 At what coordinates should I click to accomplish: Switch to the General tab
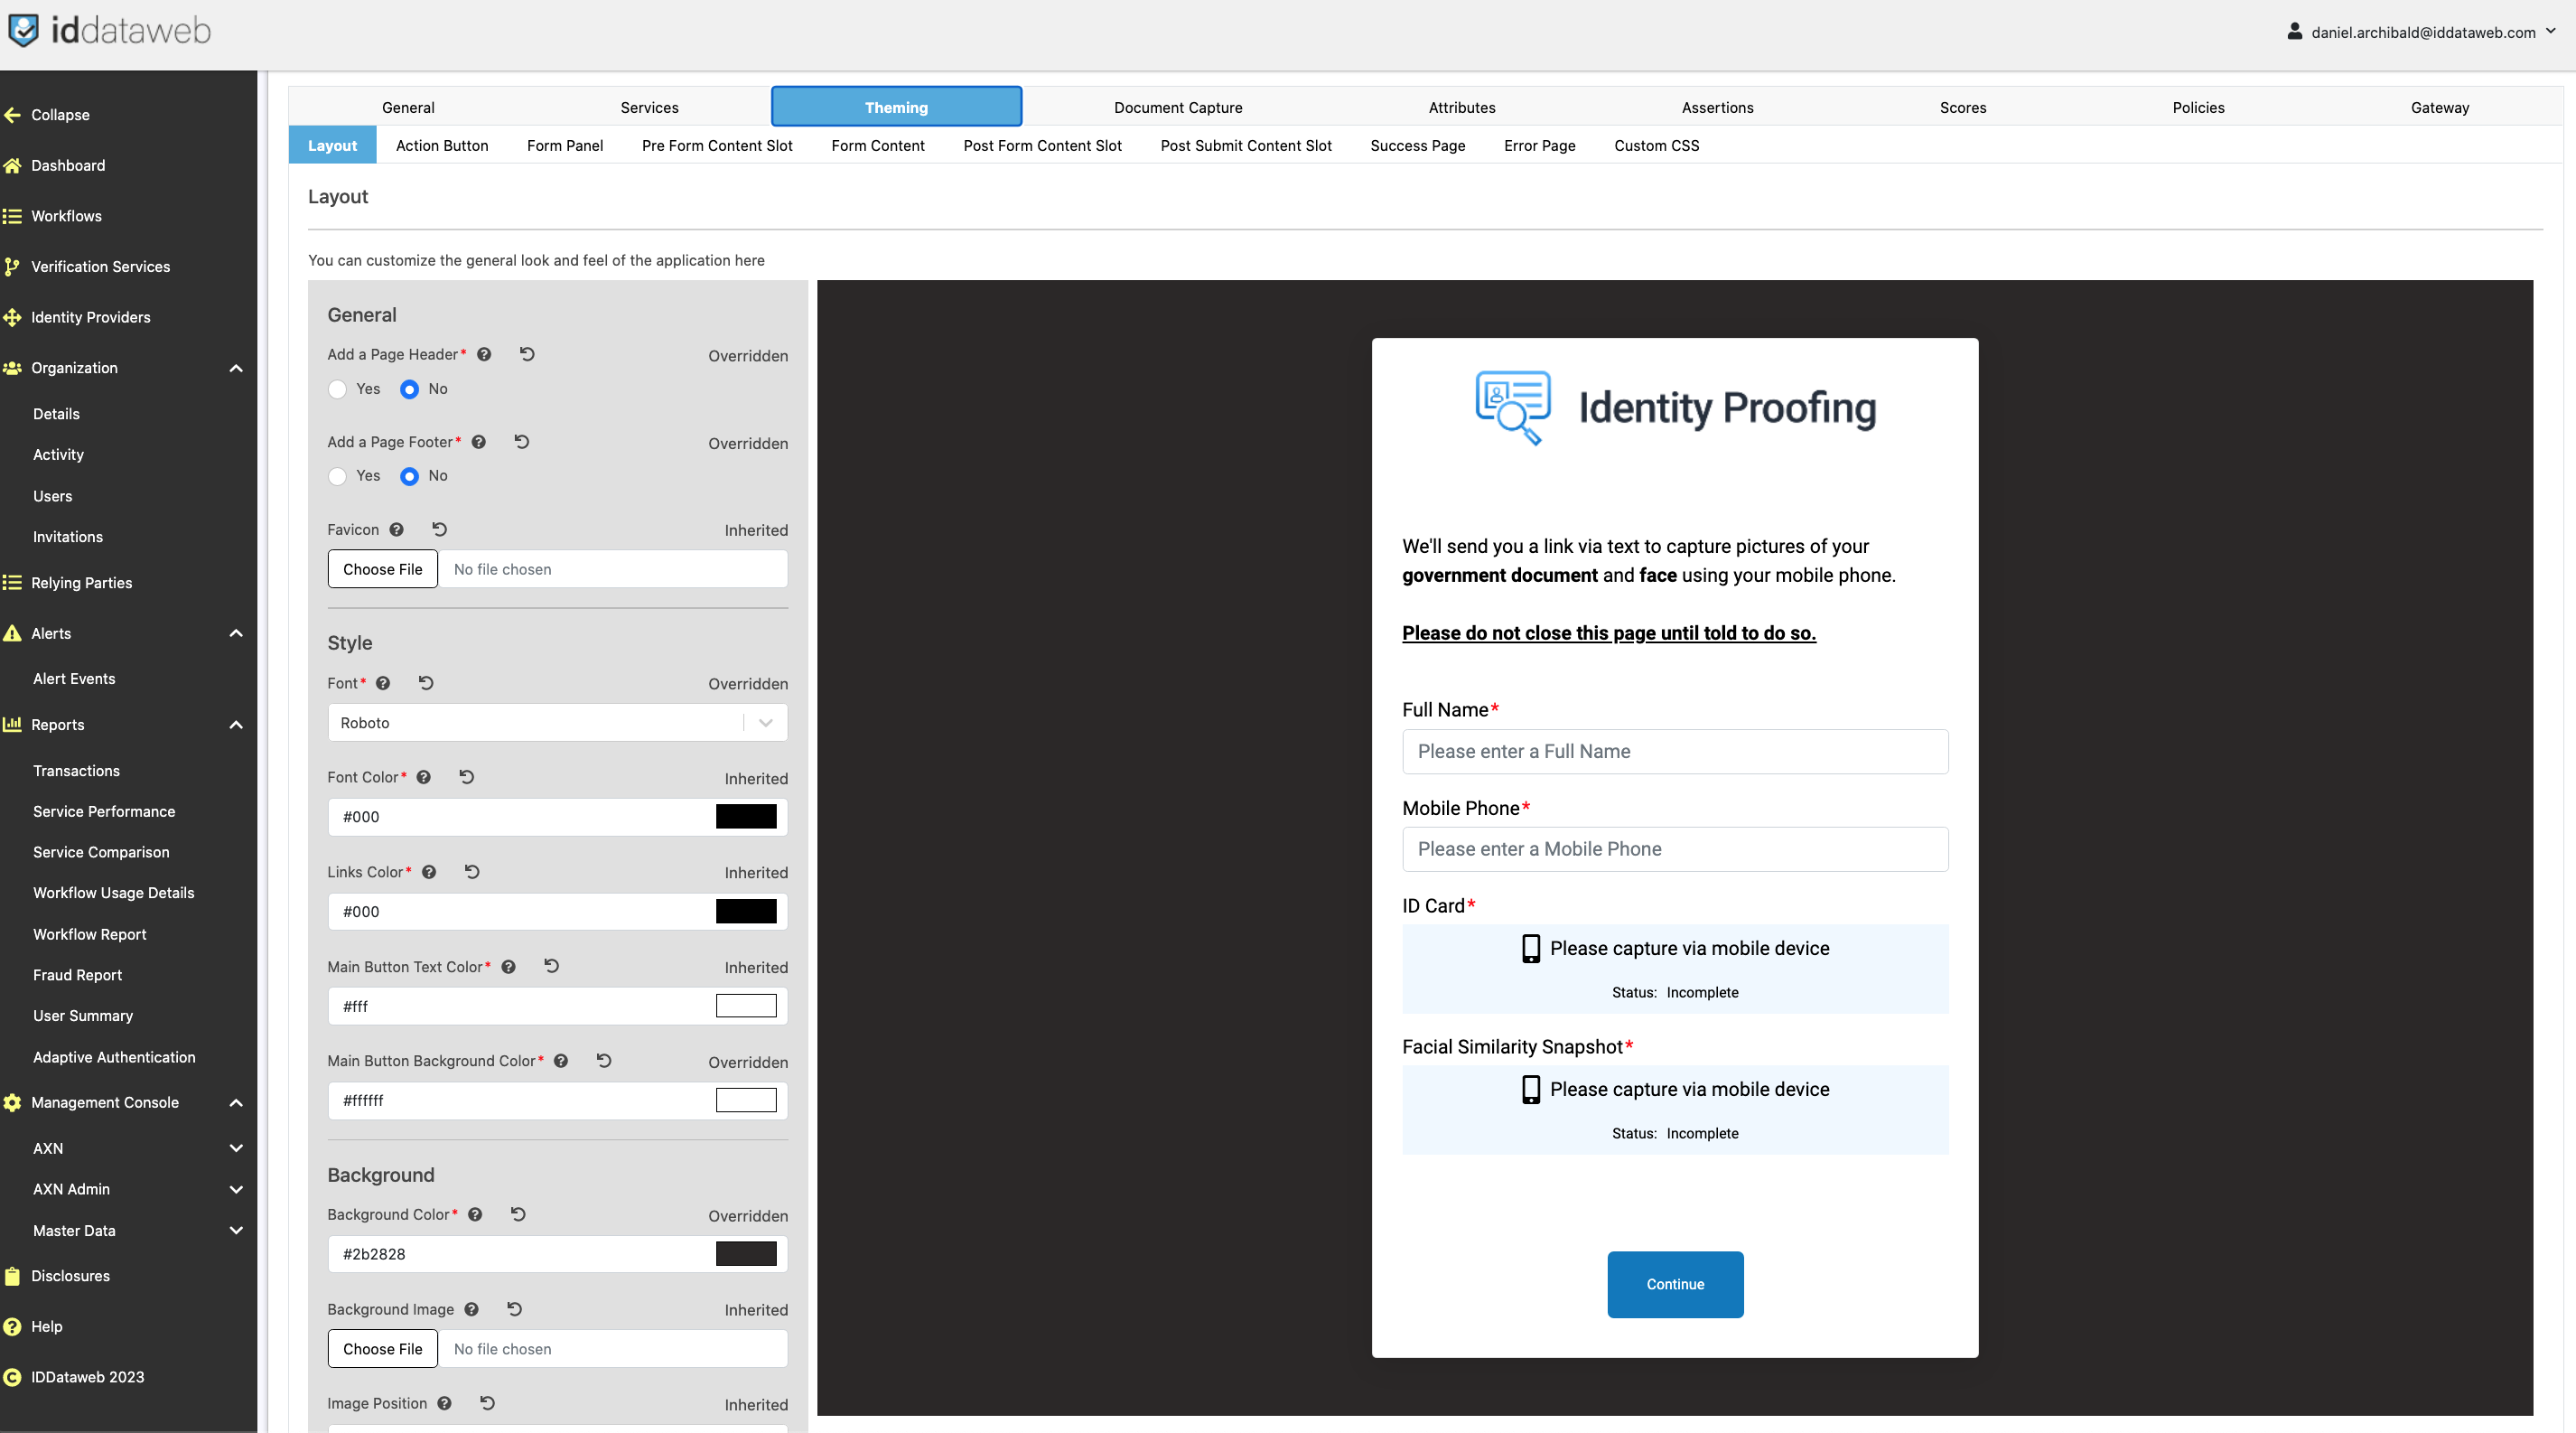pyautogui.click(x=408, y=107)
